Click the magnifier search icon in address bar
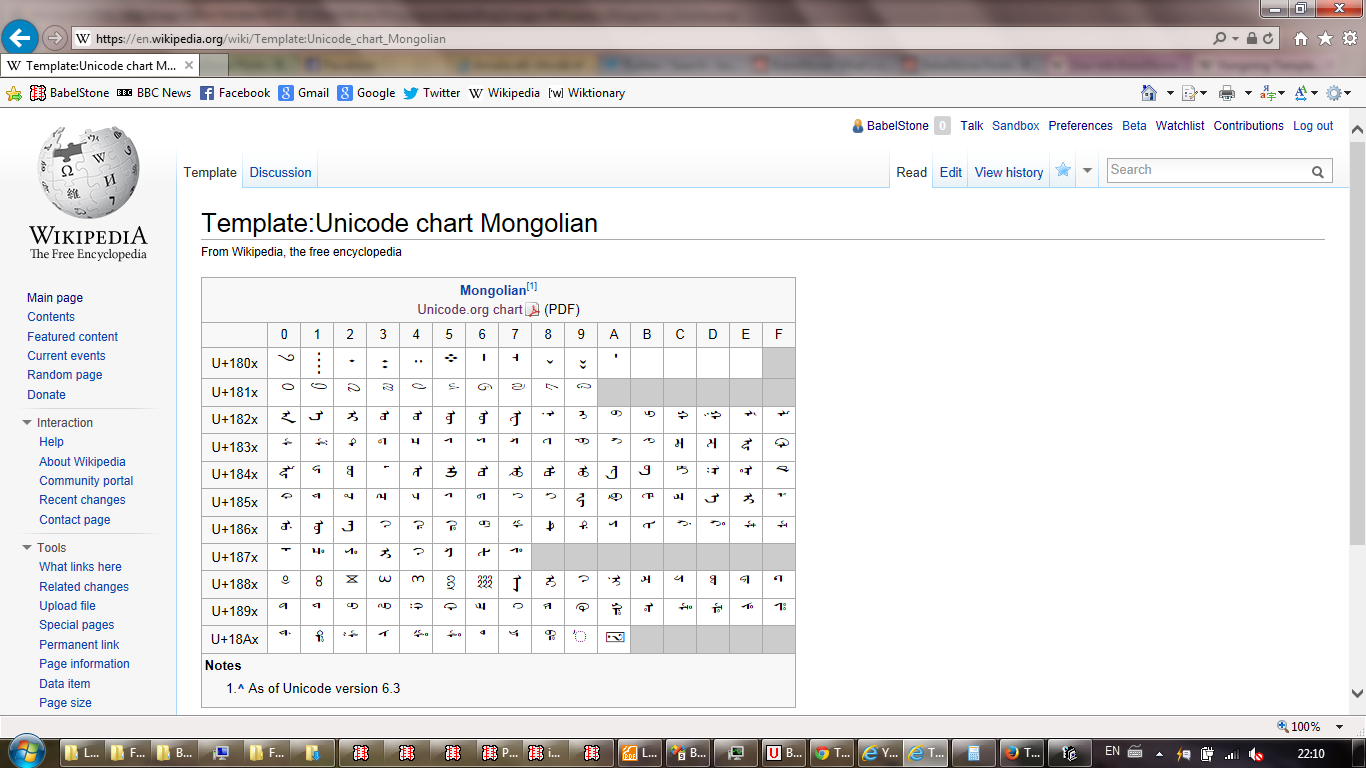Screen dimensions: 1366x768 (1220, 39)
